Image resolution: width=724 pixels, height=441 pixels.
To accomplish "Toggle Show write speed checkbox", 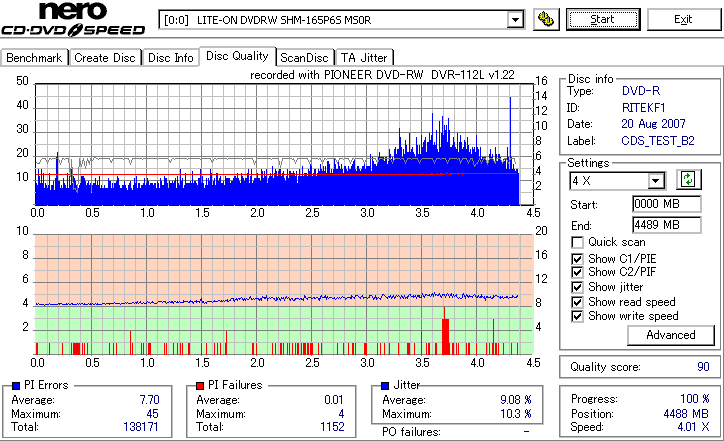I will pyautogui.click(x=577, y=316).
